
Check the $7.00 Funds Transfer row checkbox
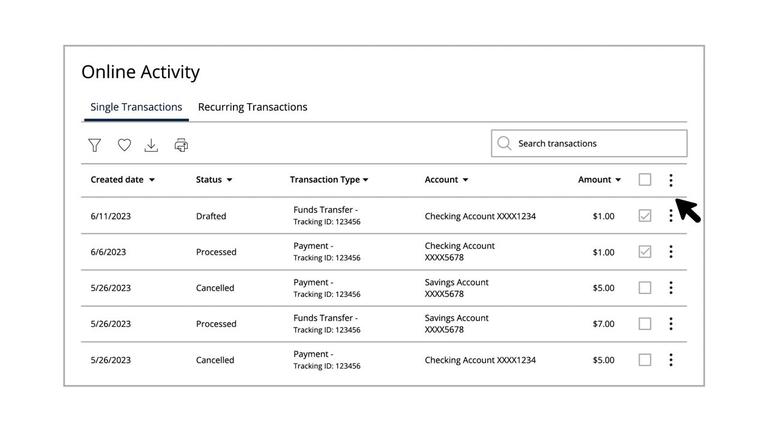tap(645, 324)
